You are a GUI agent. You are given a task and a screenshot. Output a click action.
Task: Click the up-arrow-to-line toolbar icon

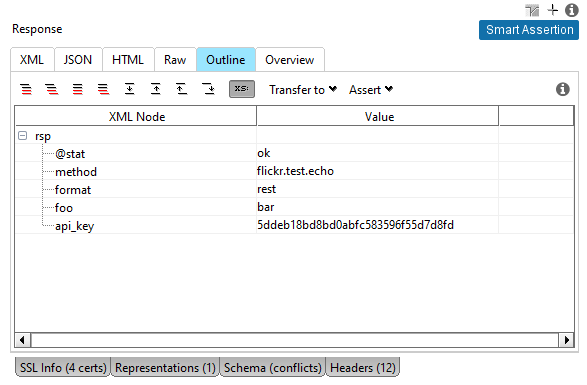156,89
